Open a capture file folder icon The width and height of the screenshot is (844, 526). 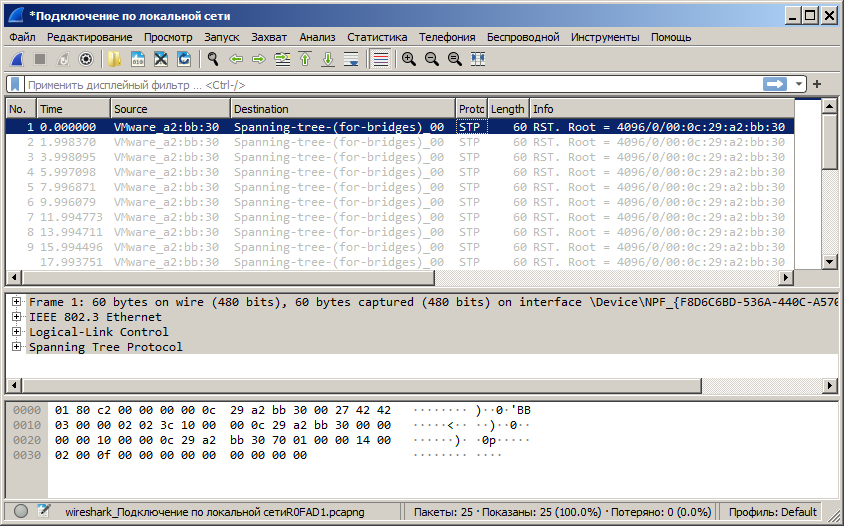[114, 59]
